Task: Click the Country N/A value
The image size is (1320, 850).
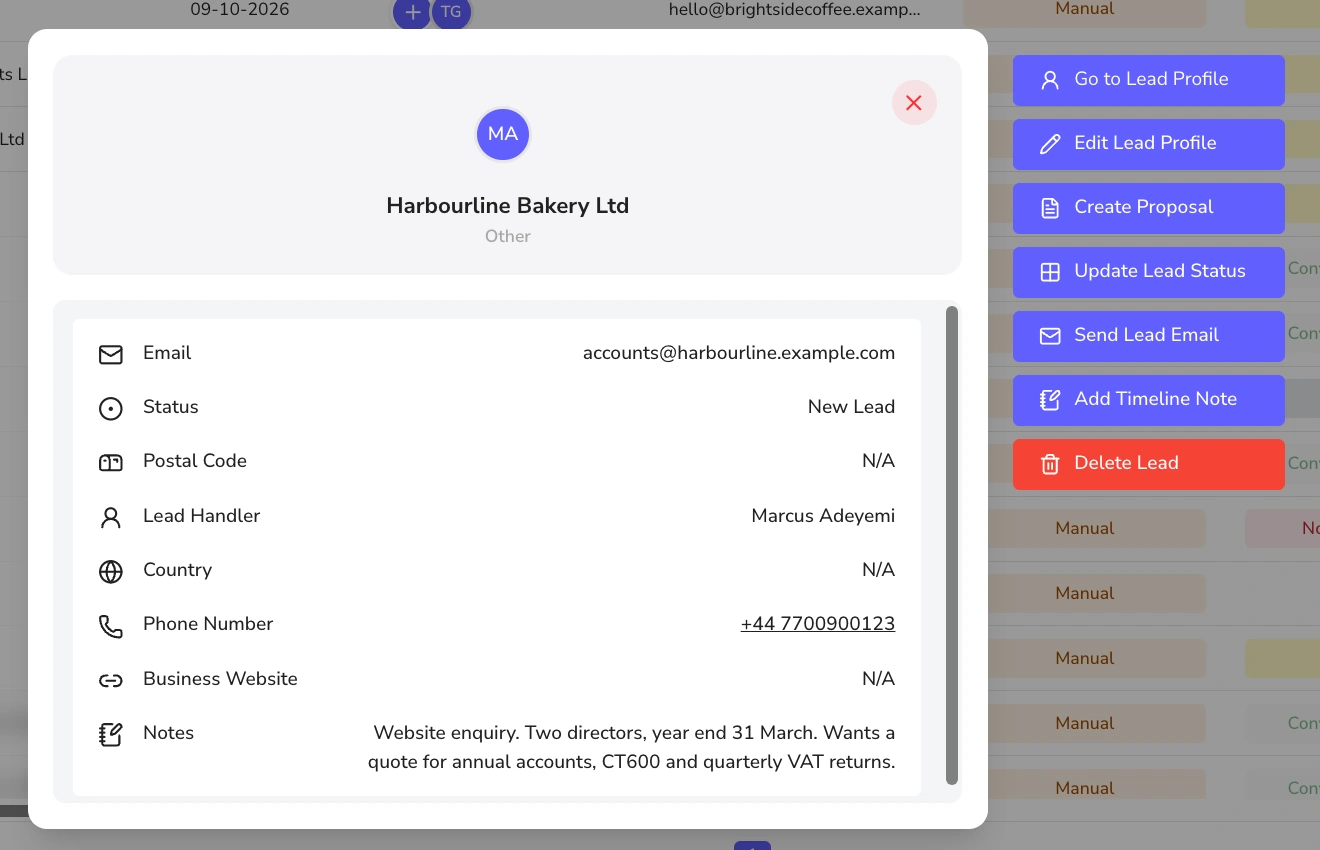Action: (x=878, y=570)
